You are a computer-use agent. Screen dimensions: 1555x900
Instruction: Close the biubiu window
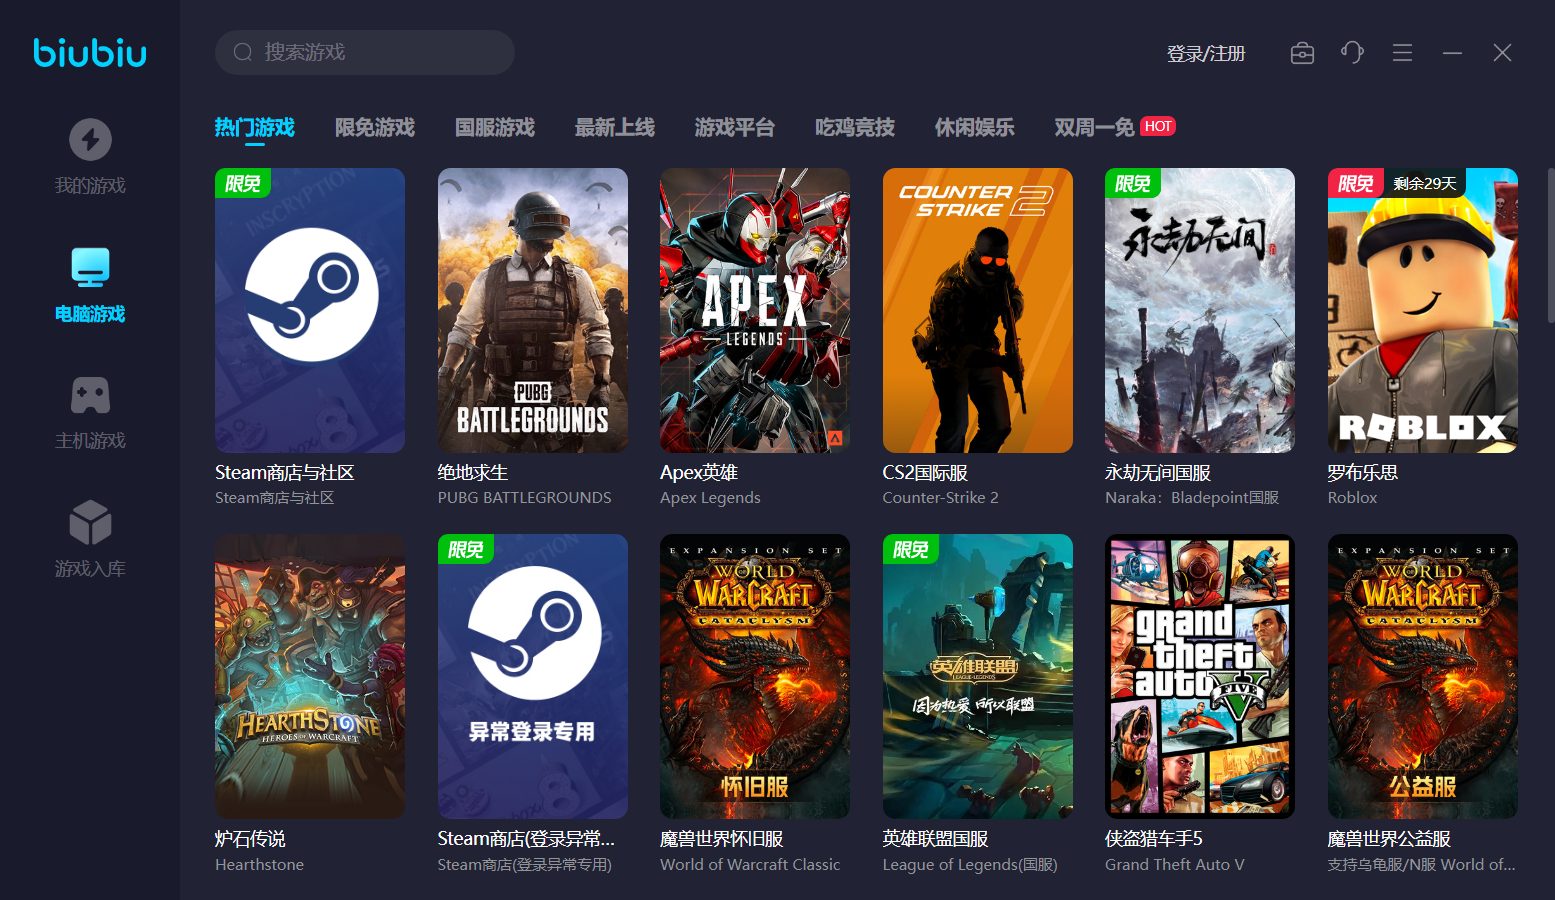(x=1502, y=53)
